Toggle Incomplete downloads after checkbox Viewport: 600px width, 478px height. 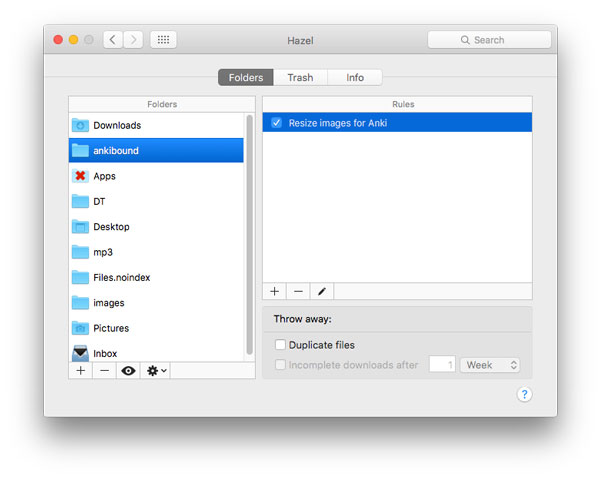tap(280, 365)
